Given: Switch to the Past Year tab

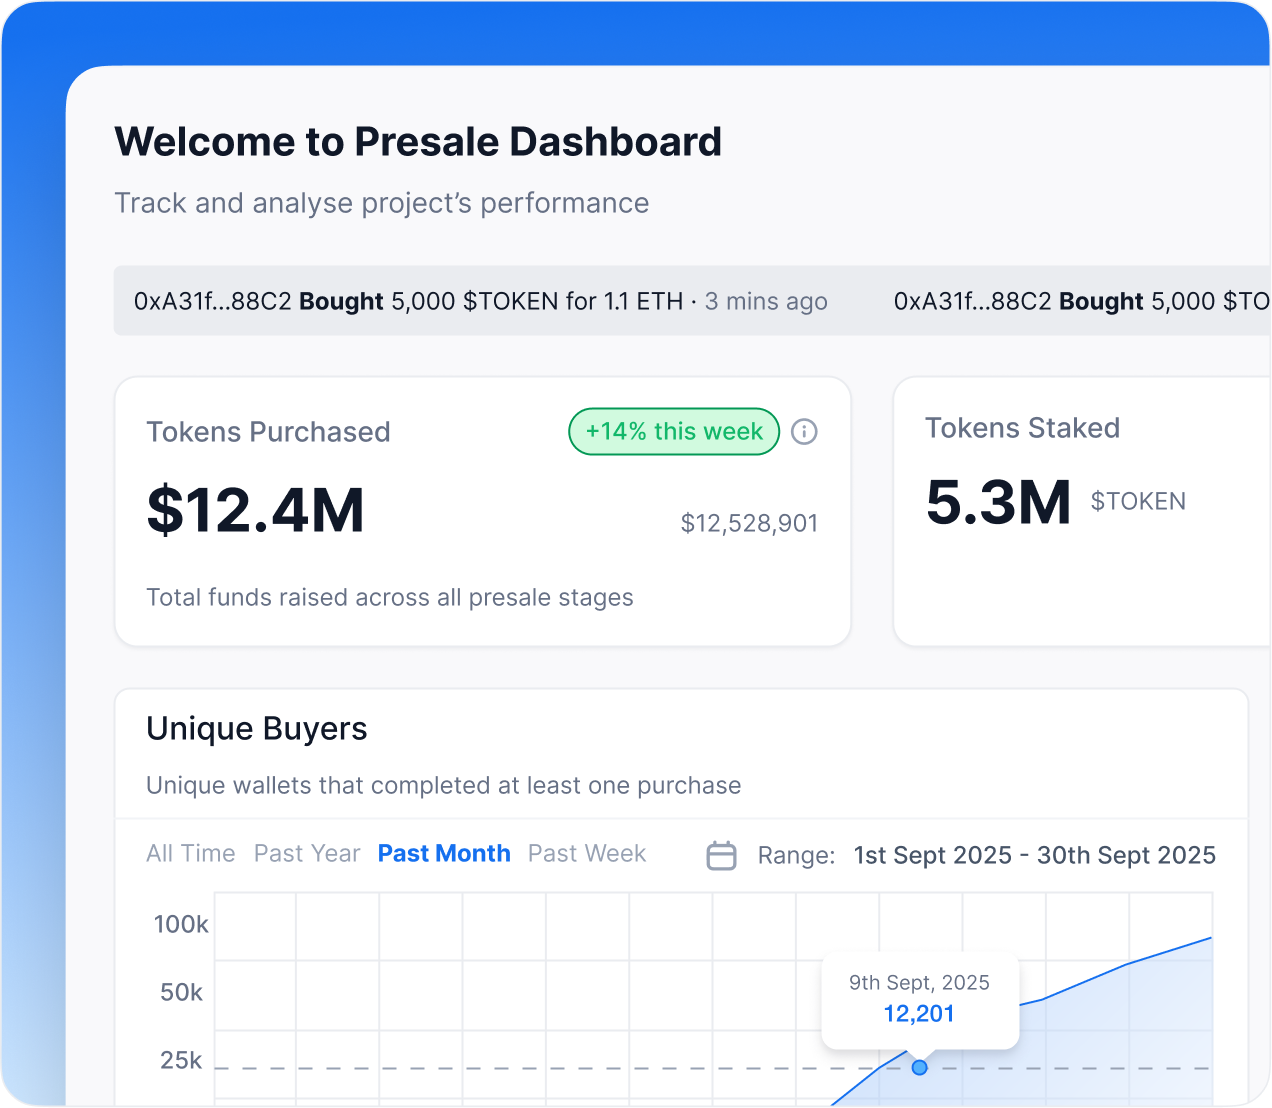Looking at the screenshot, I should coord(307,853).
